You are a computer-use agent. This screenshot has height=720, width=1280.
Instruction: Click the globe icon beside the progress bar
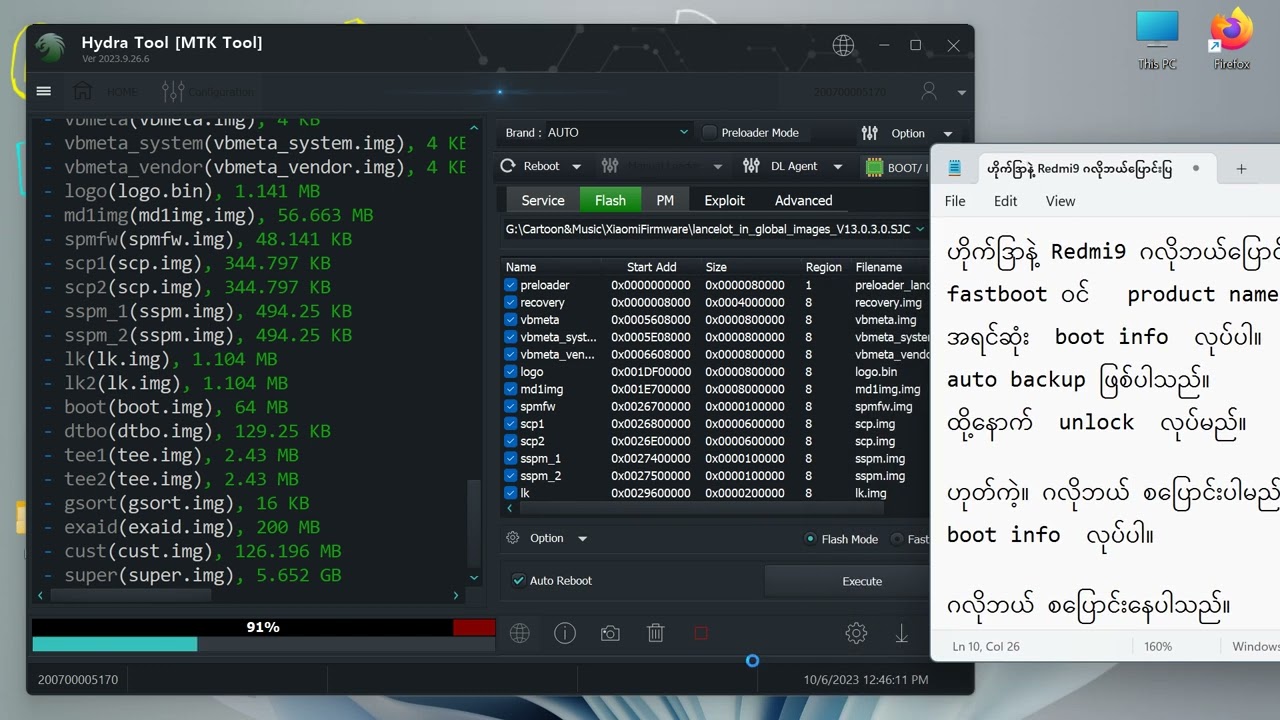tap(519, 633)
